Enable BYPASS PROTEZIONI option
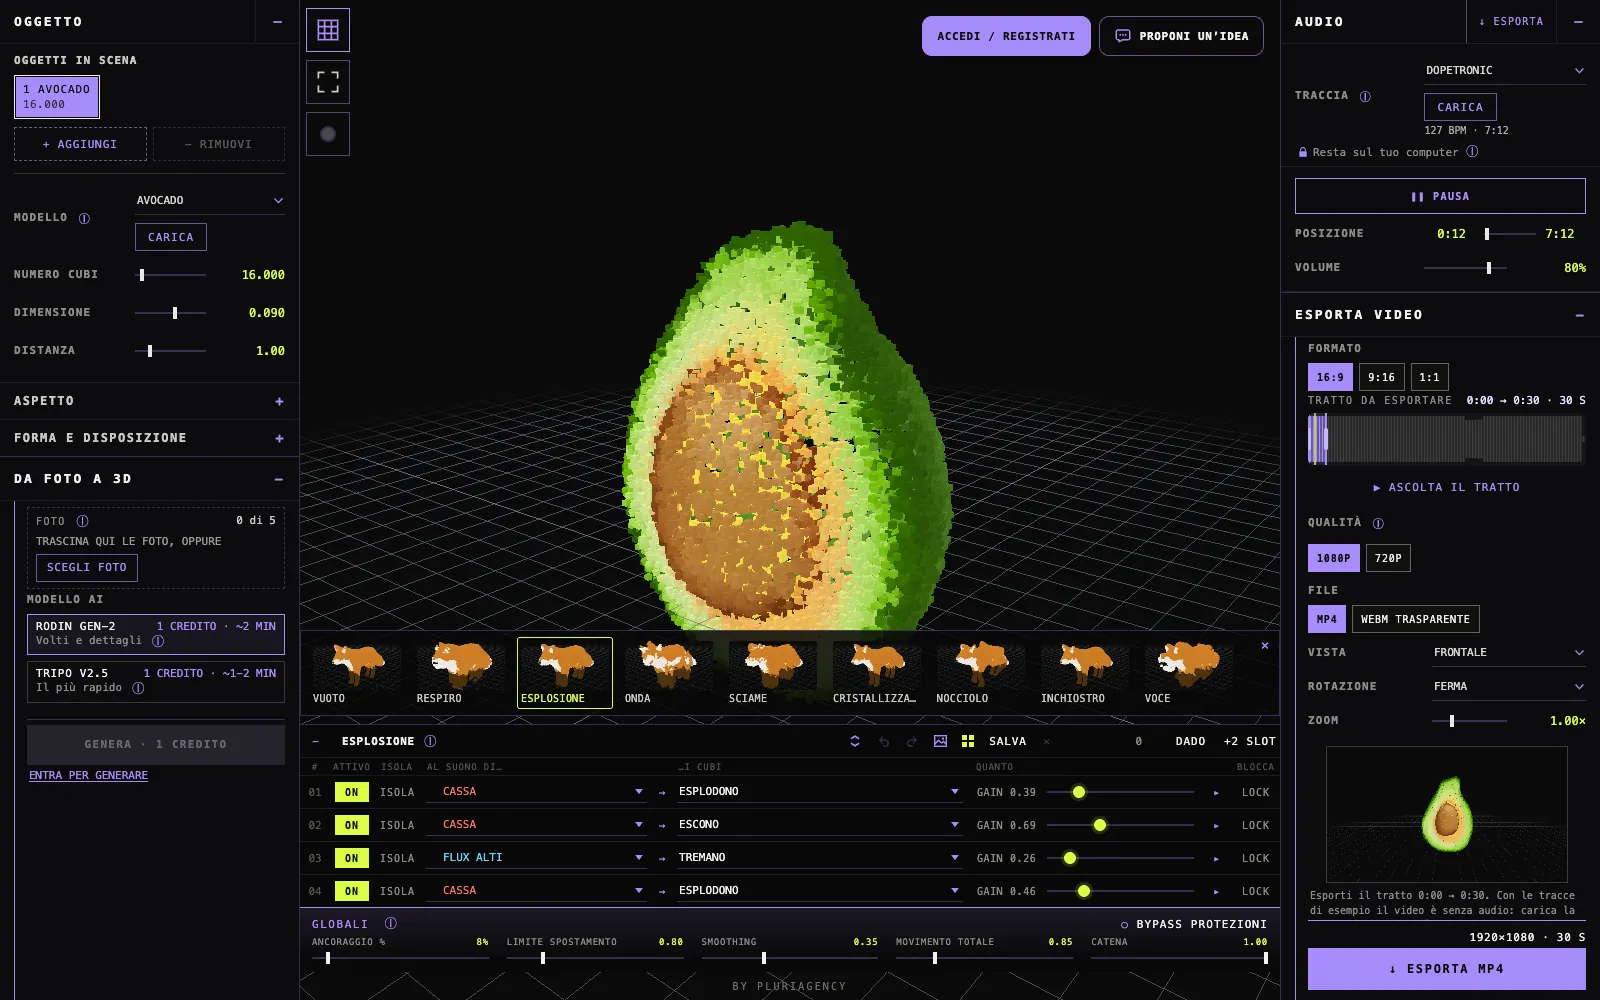 1194,924
